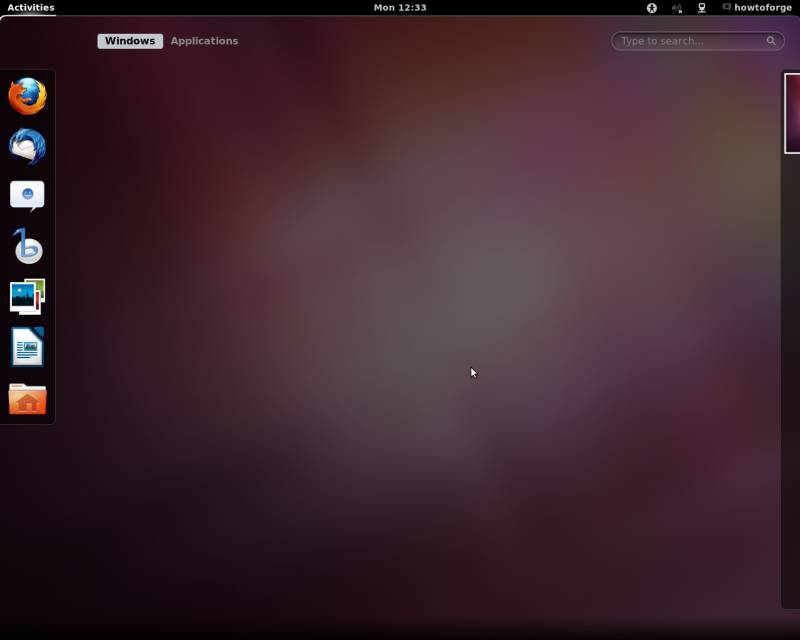
Task: Click the search magnifier icon
Action: click(x=771, y=41)
